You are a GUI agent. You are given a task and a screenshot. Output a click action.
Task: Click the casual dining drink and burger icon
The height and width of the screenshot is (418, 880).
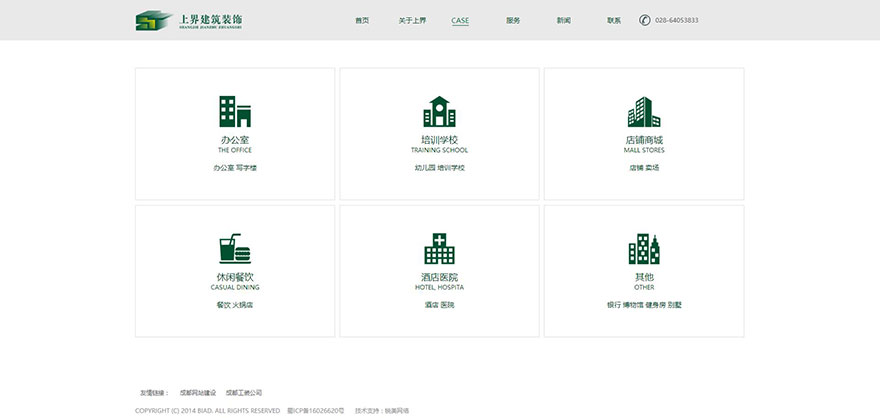pos(235,248)
